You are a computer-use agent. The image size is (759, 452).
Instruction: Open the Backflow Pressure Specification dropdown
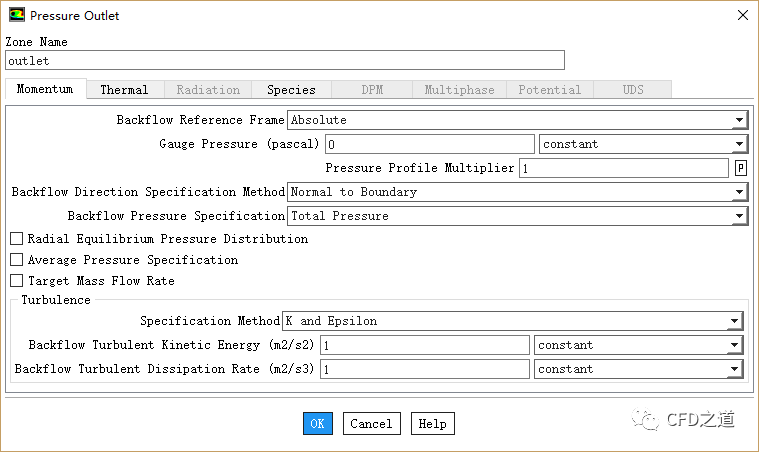[x=739, y=216]
